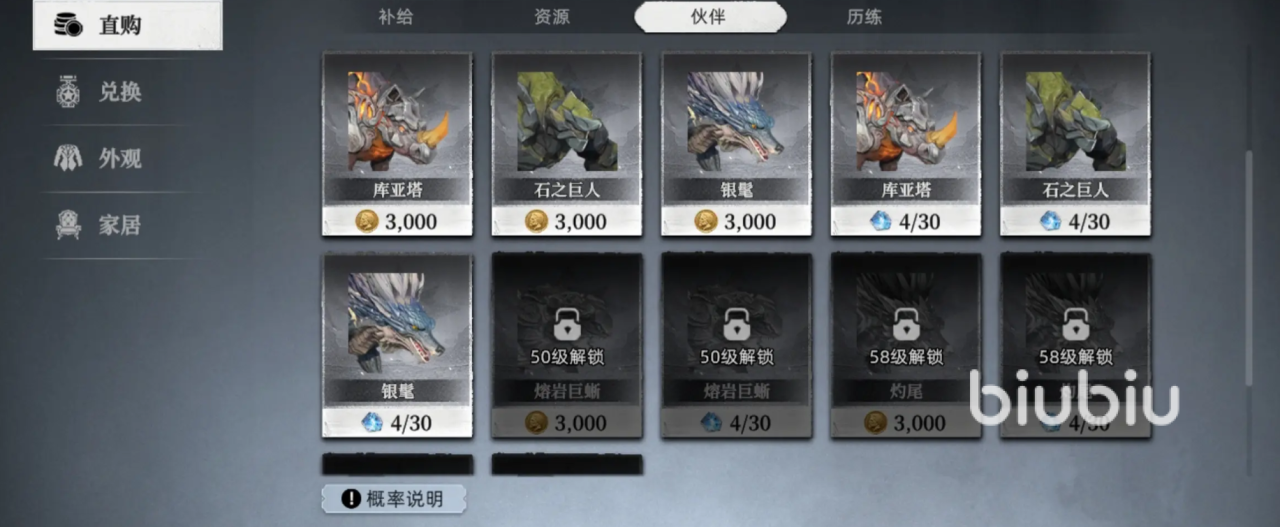Switch to the 历练 tab

(x=864, y=17)
